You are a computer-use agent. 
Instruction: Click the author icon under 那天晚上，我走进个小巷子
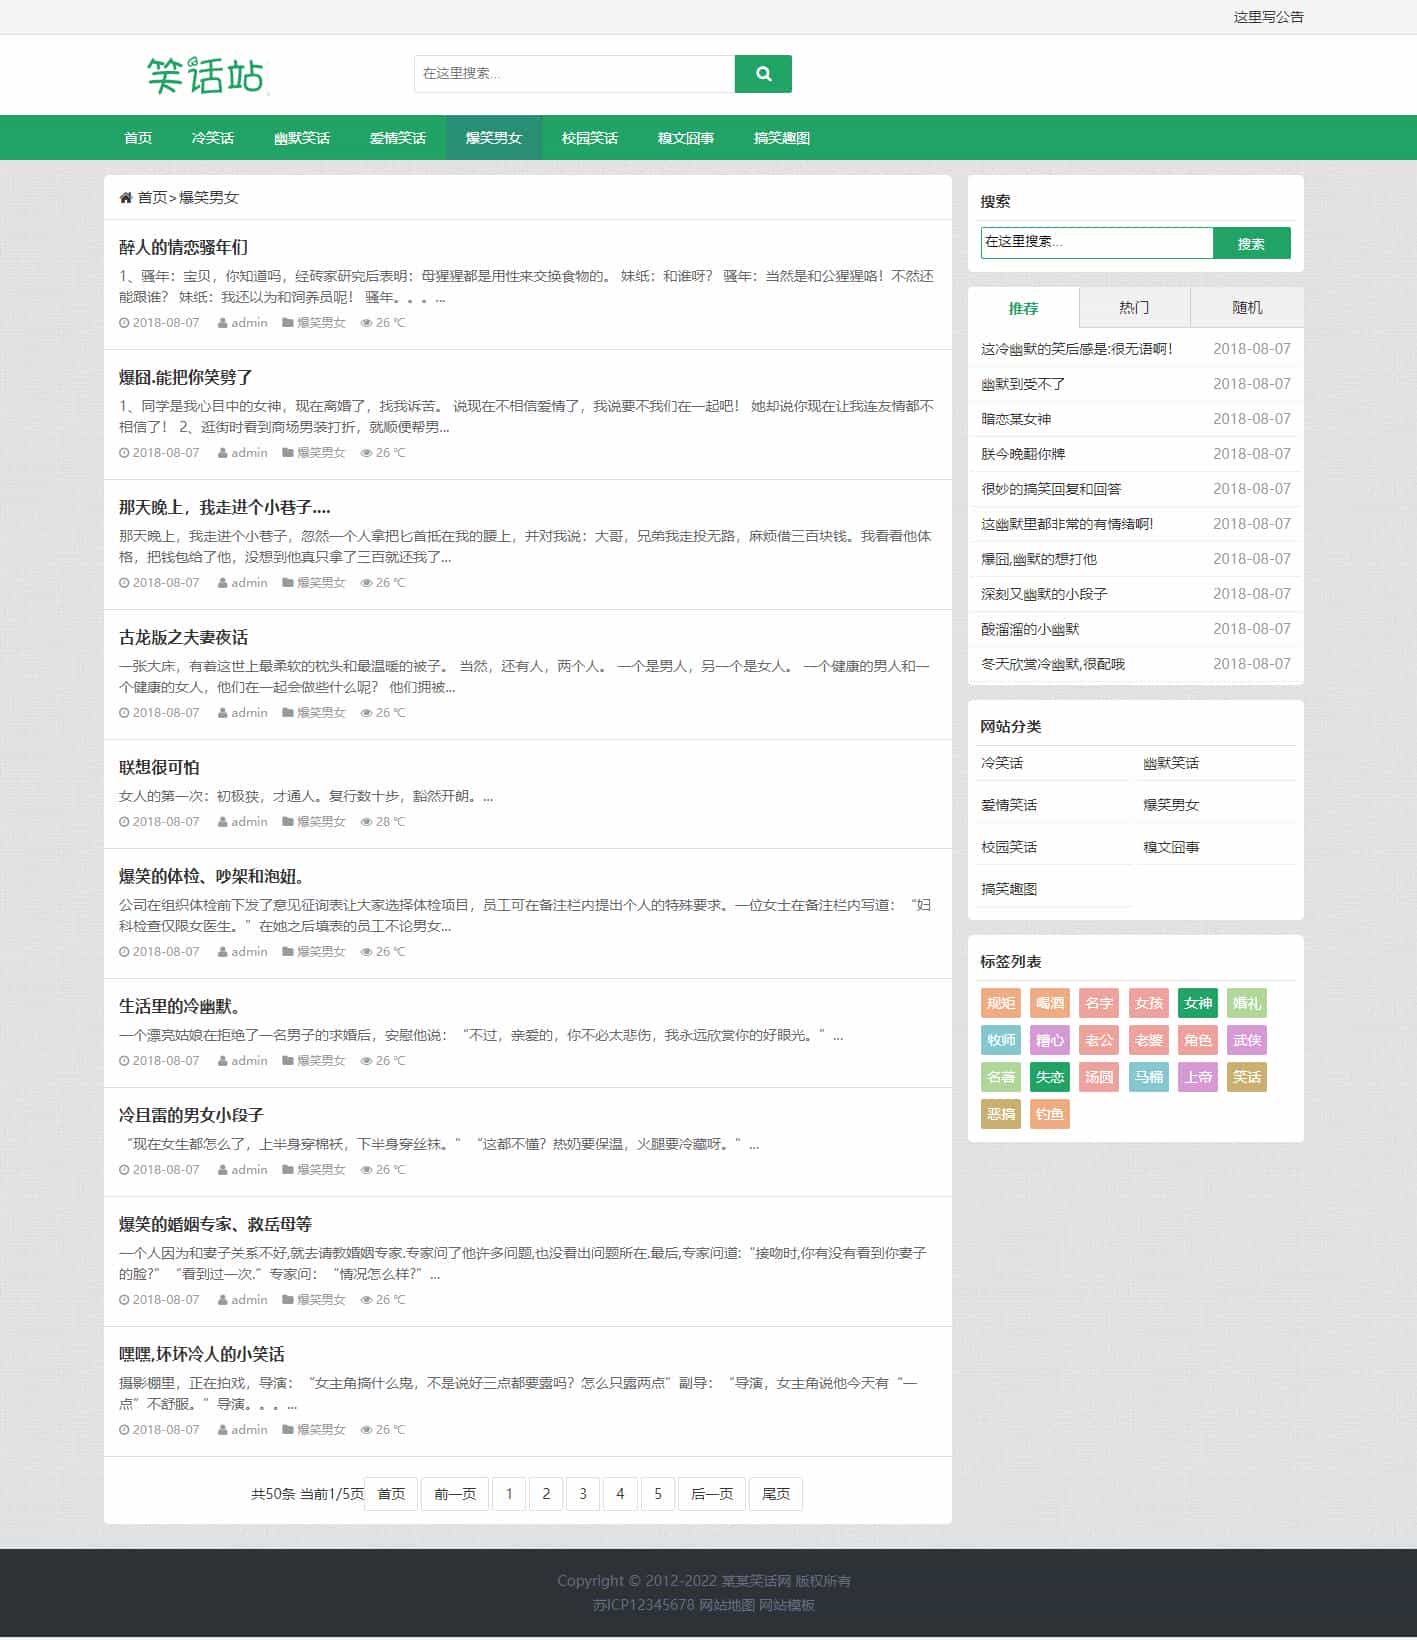[x=222, y=583]
